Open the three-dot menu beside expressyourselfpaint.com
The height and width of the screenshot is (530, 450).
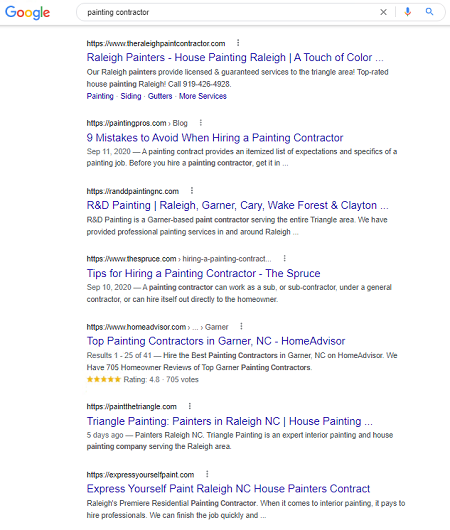coord(207,474)
